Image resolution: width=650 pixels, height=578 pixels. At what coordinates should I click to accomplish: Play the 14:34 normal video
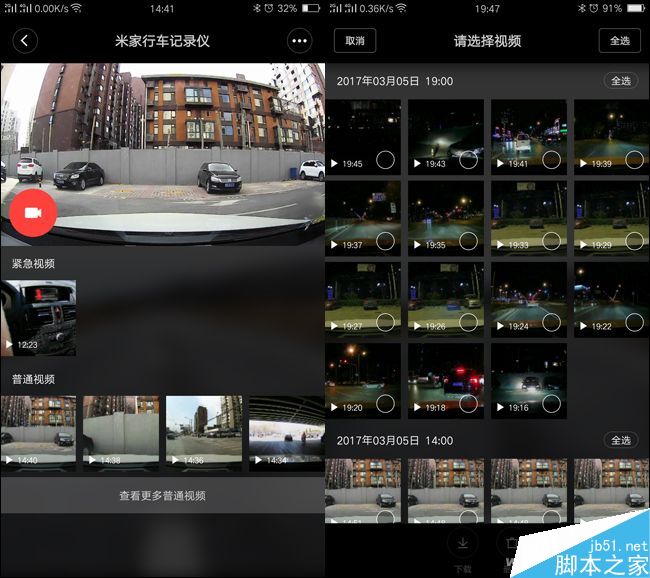pyautogui.click(x=287, y=433)
